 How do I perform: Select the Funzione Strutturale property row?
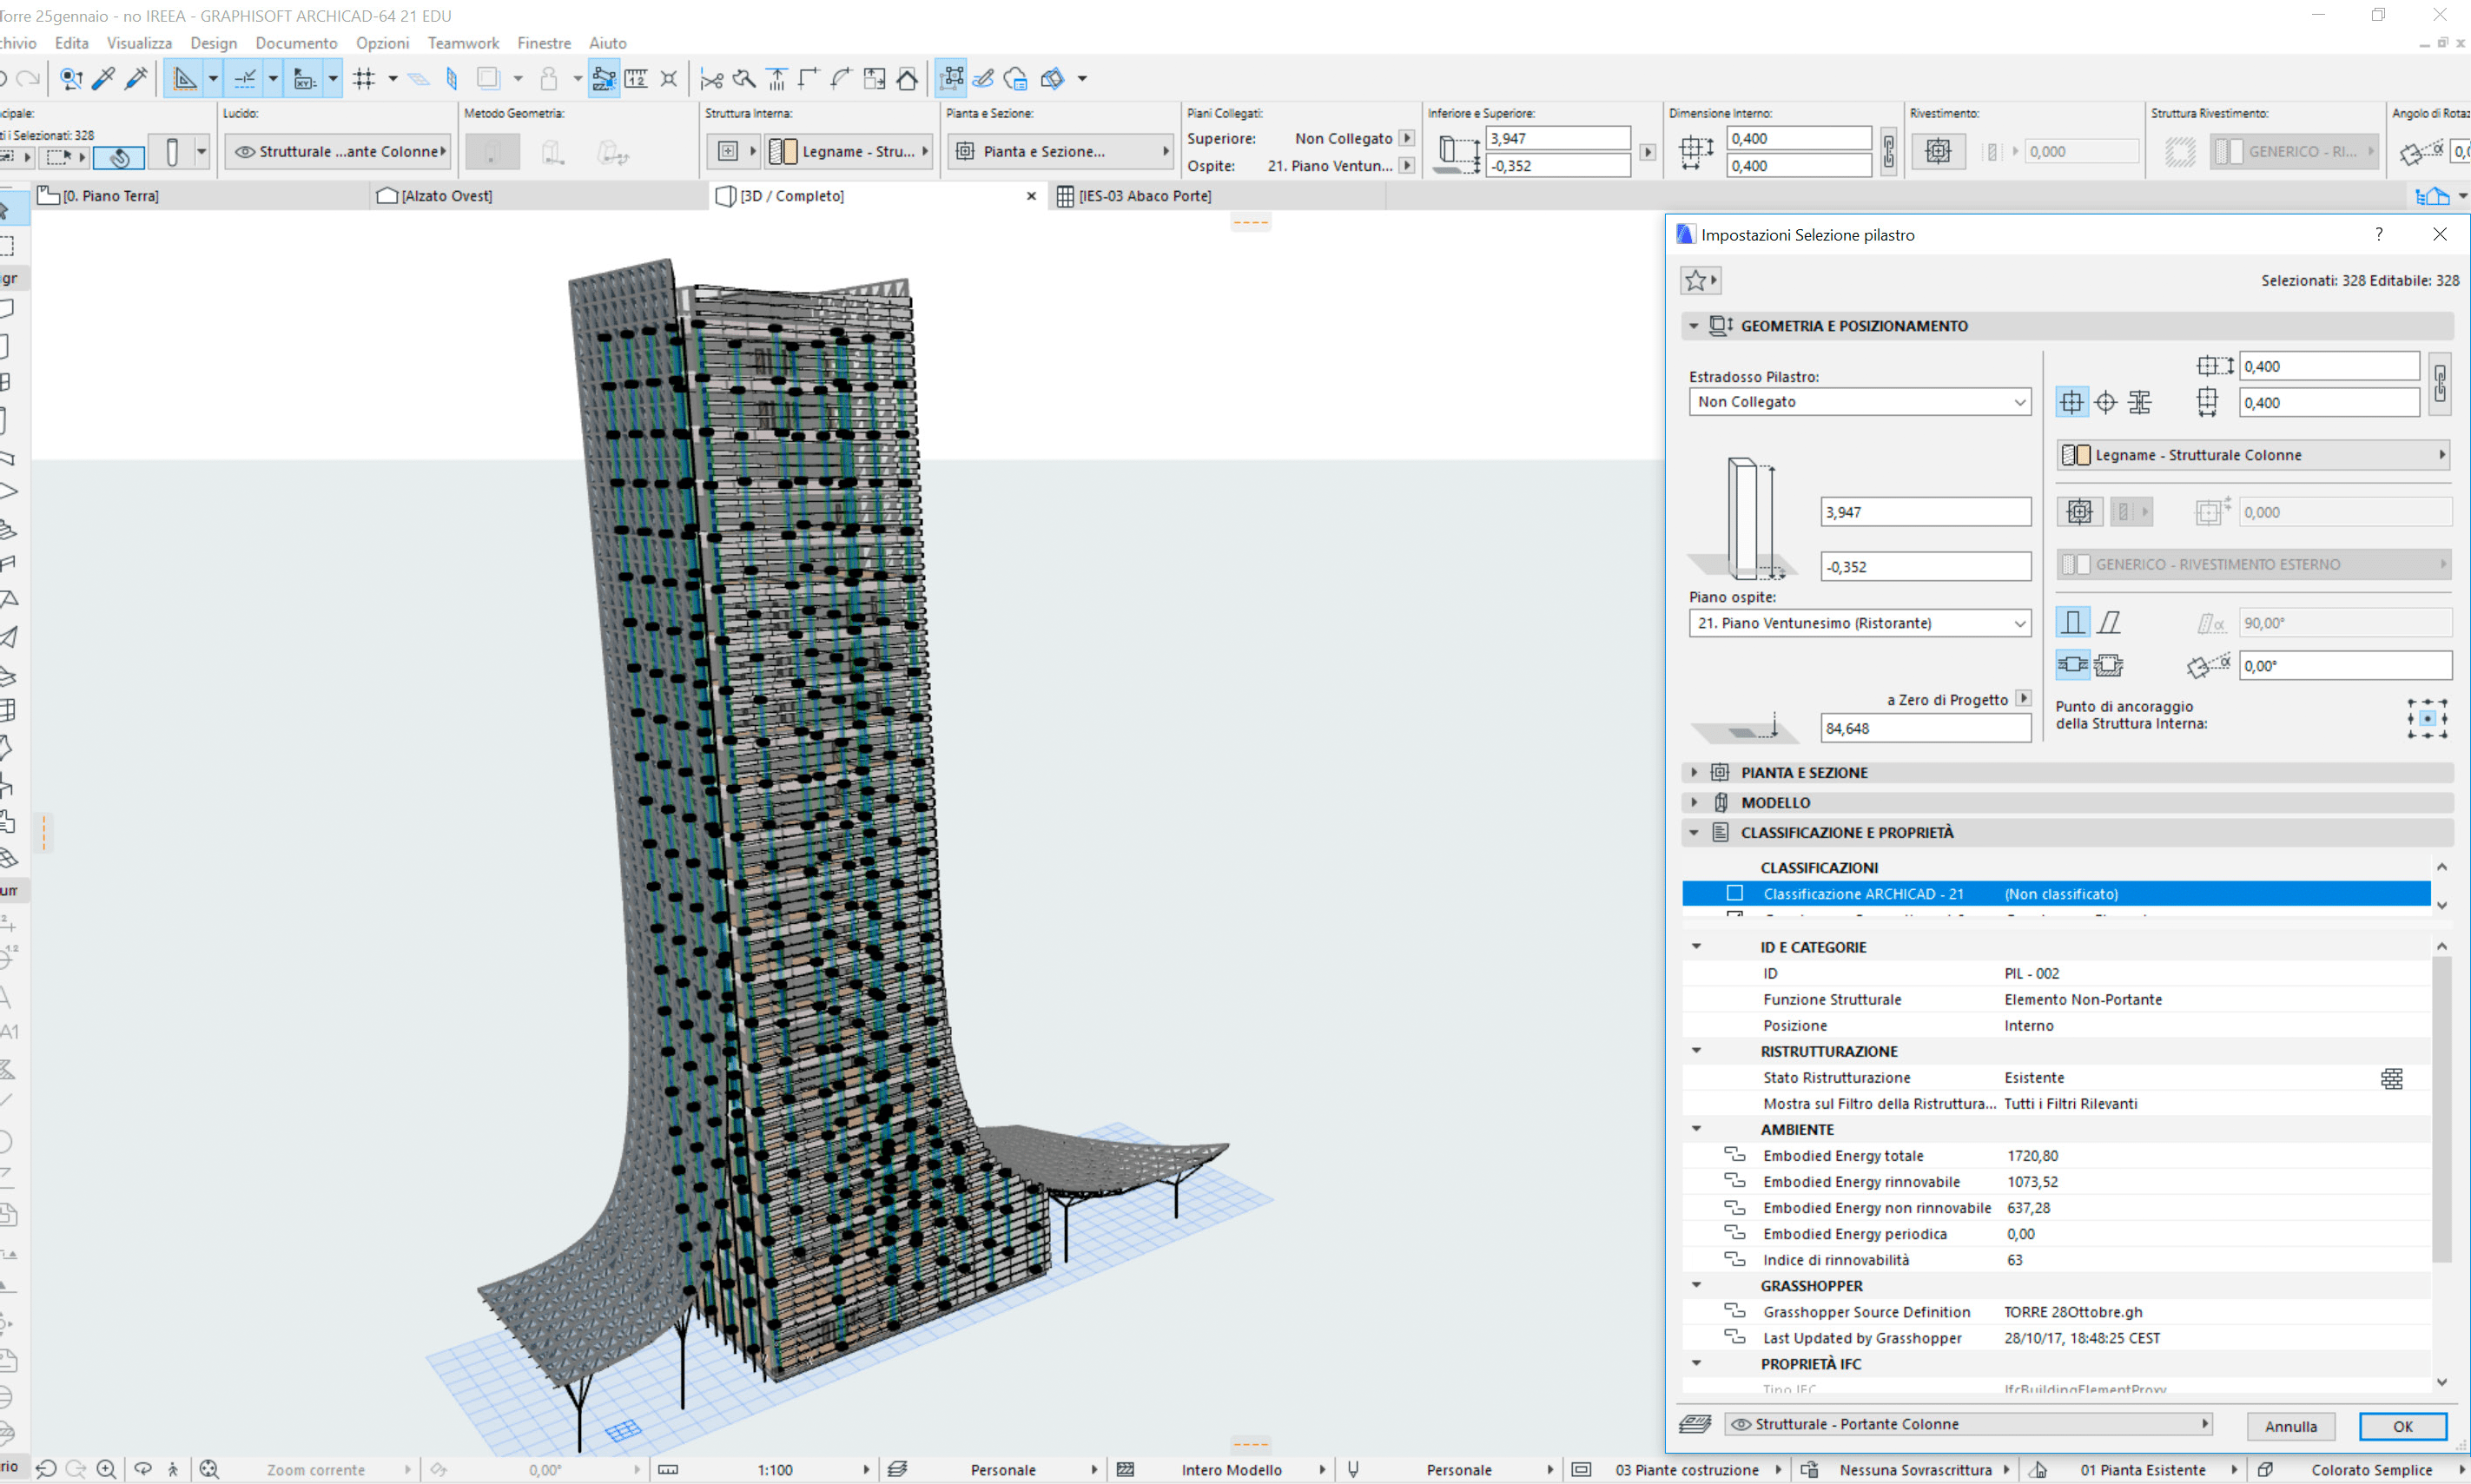[2056, 999]
